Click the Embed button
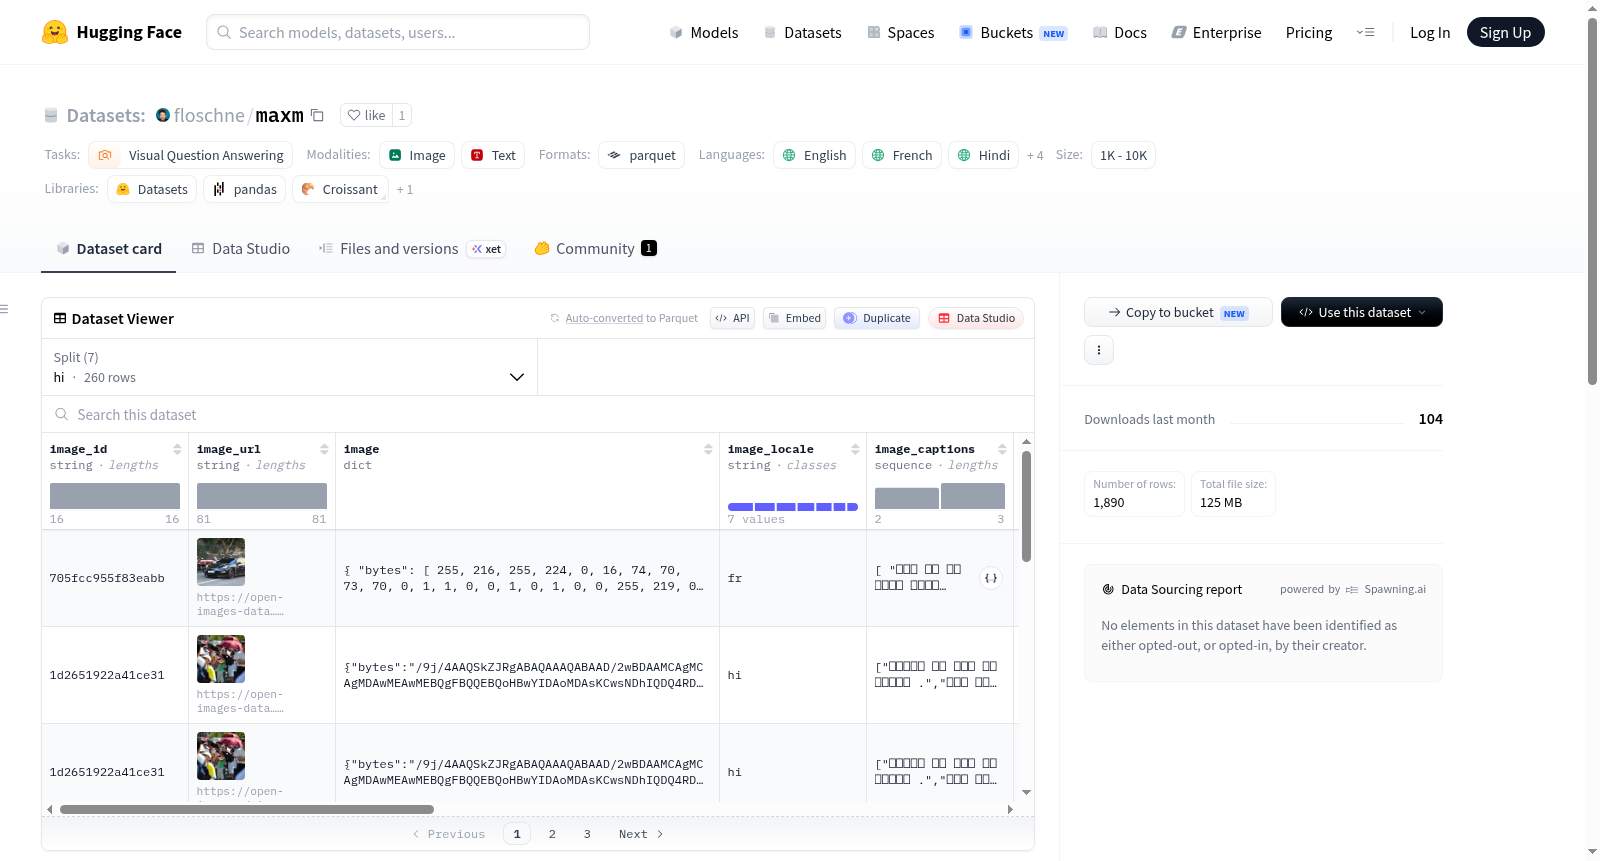 [794, 318]
